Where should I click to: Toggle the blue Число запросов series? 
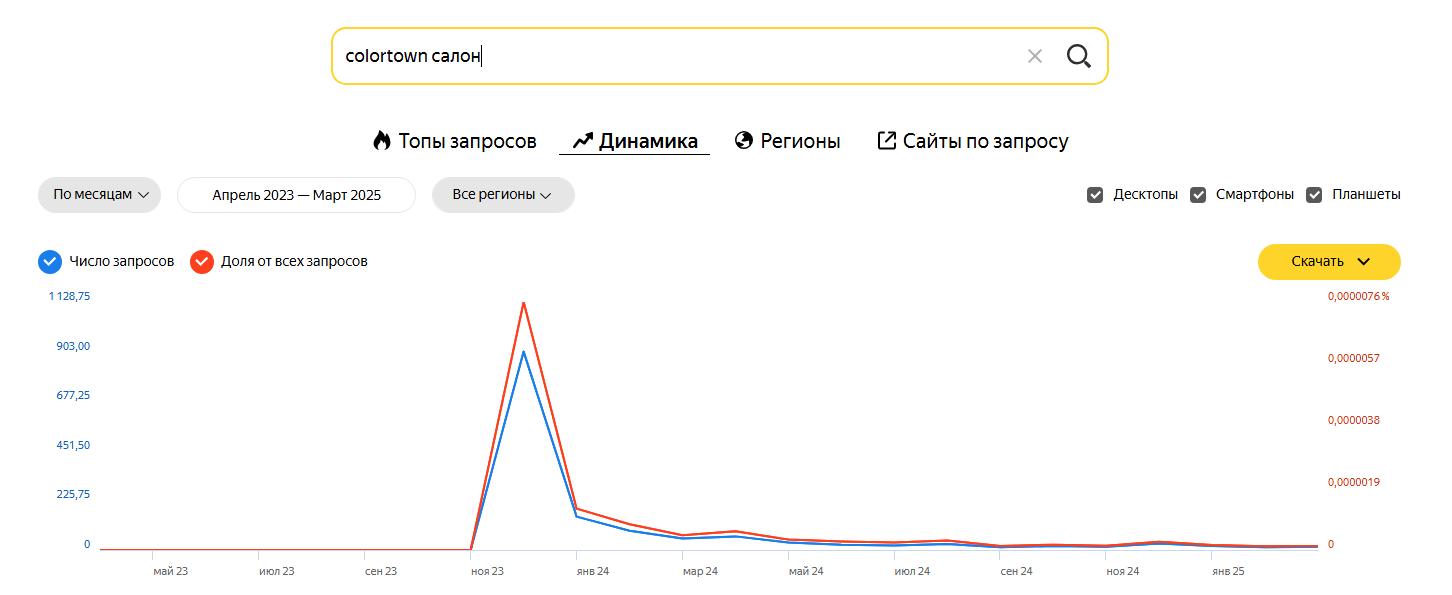50,262
